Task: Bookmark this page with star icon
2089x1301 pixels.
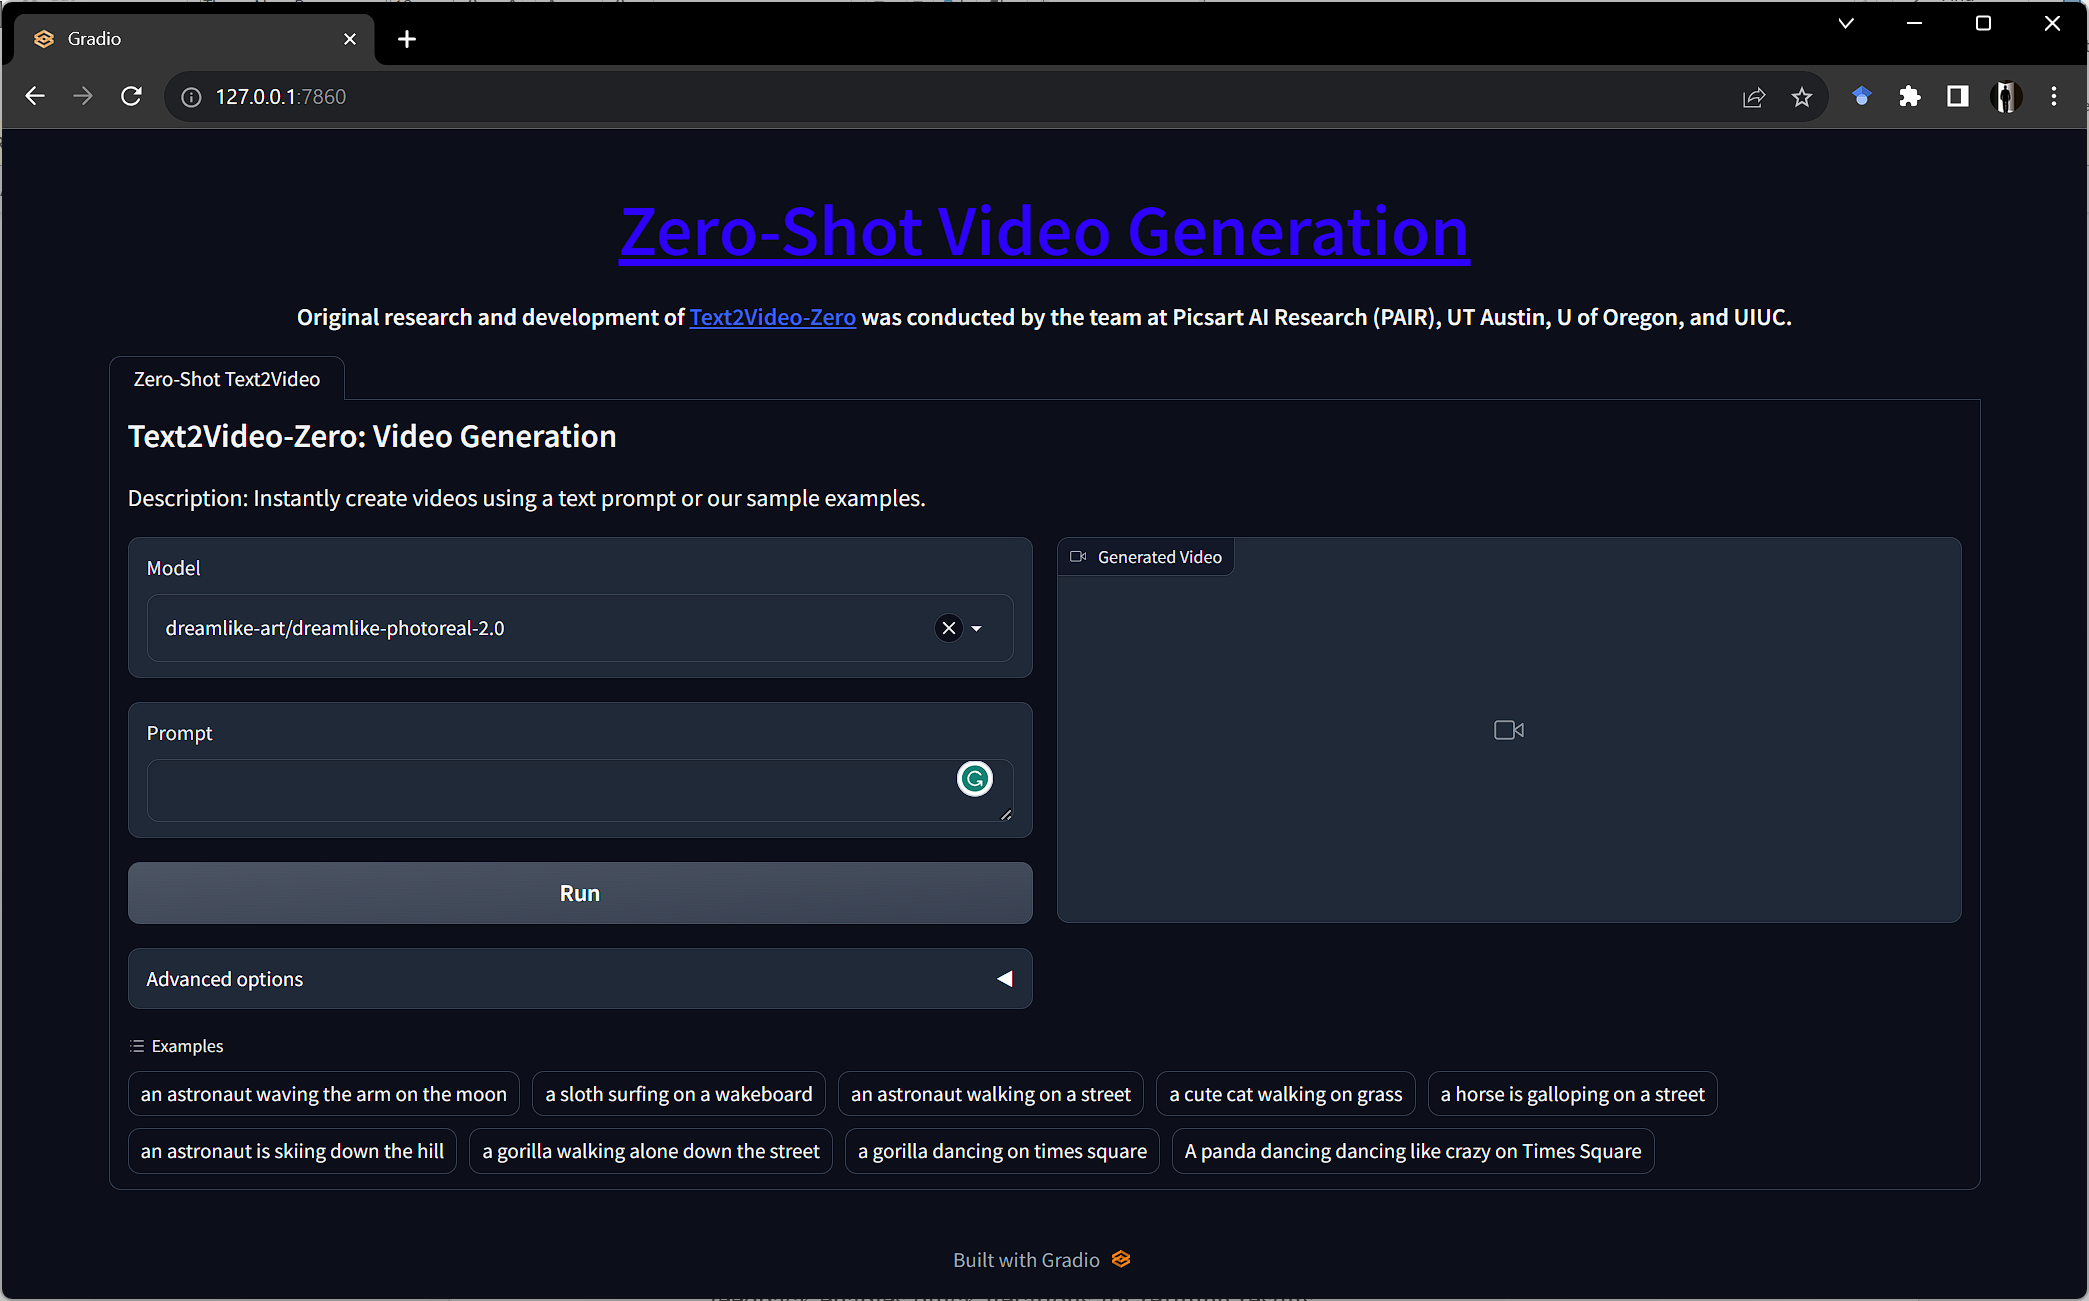Action: pyautogui.click(x=1801, y=97)
